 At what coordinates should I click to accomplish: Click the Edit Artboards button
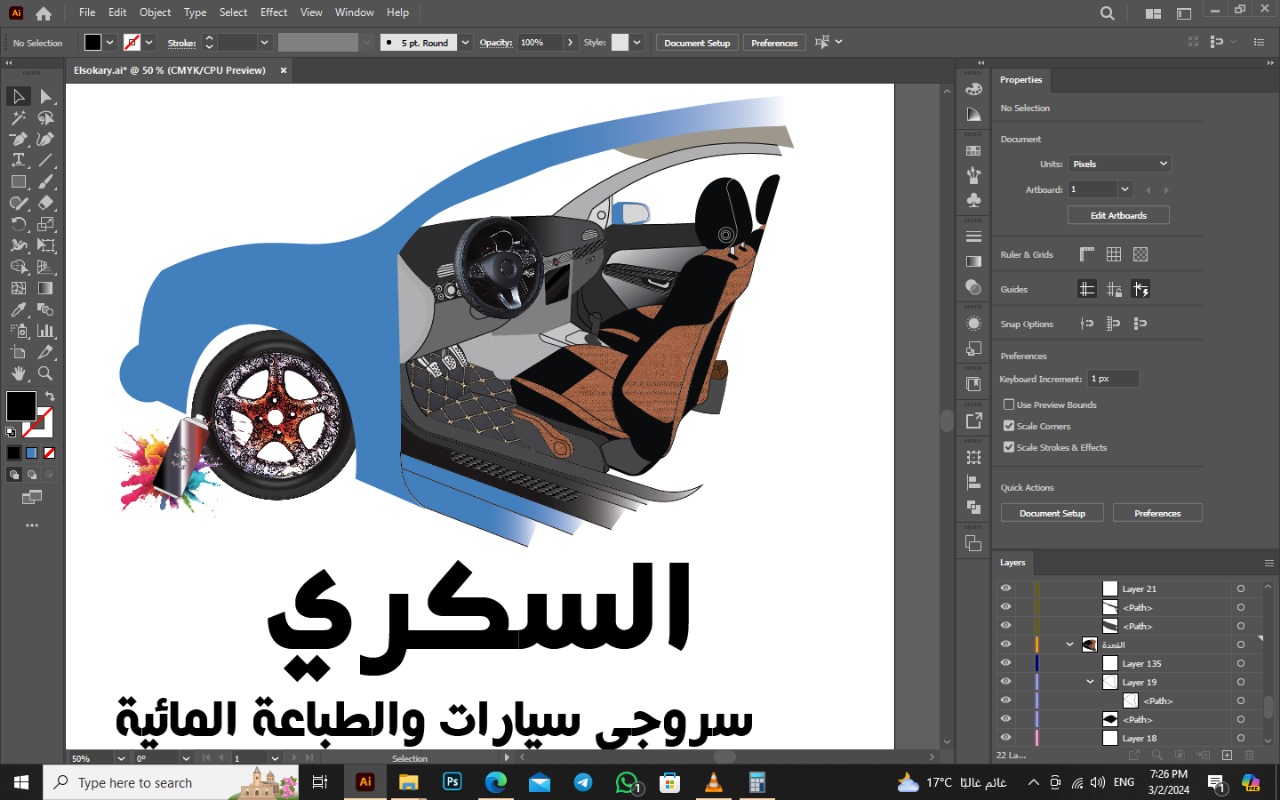tap(1117, 216)
